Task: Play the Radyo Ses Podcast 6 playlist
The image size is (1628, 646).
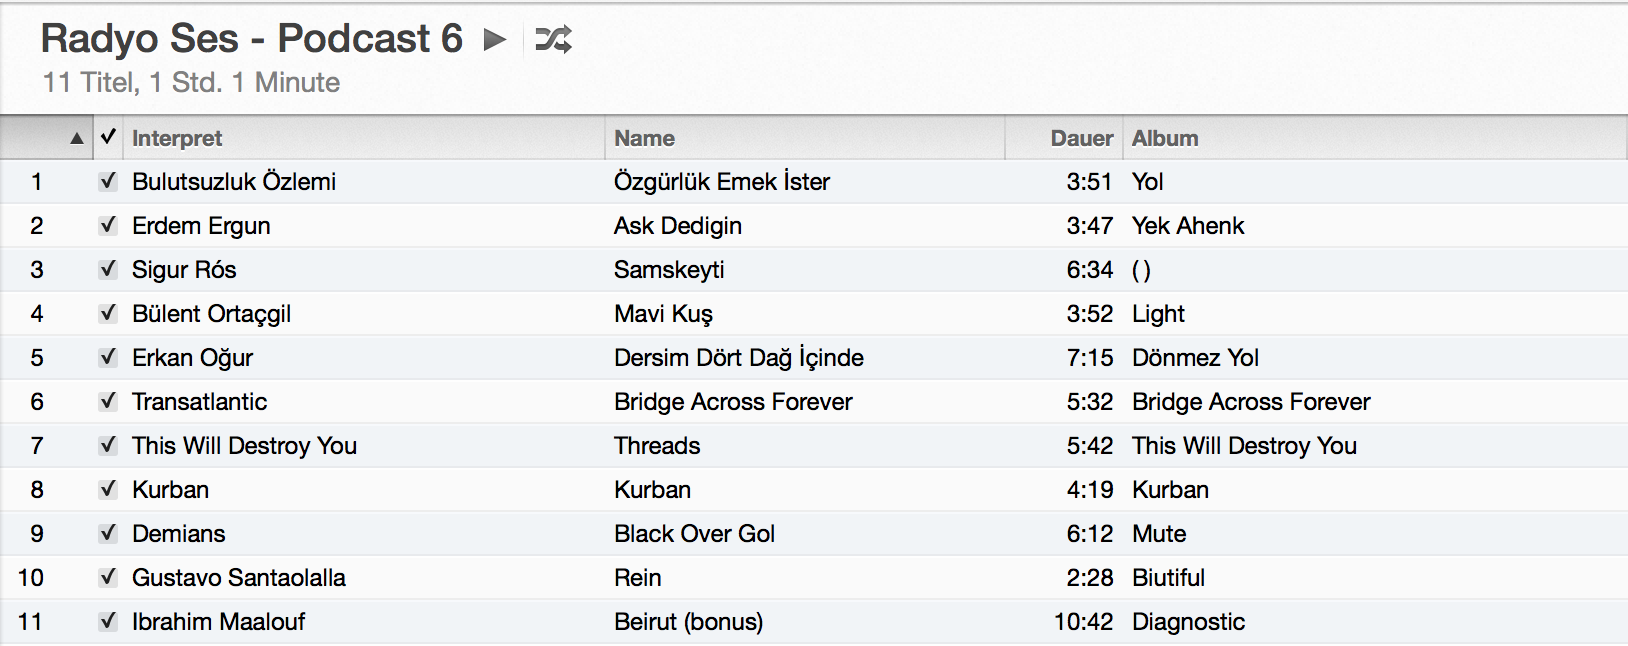Action: (x=495, y=40)
